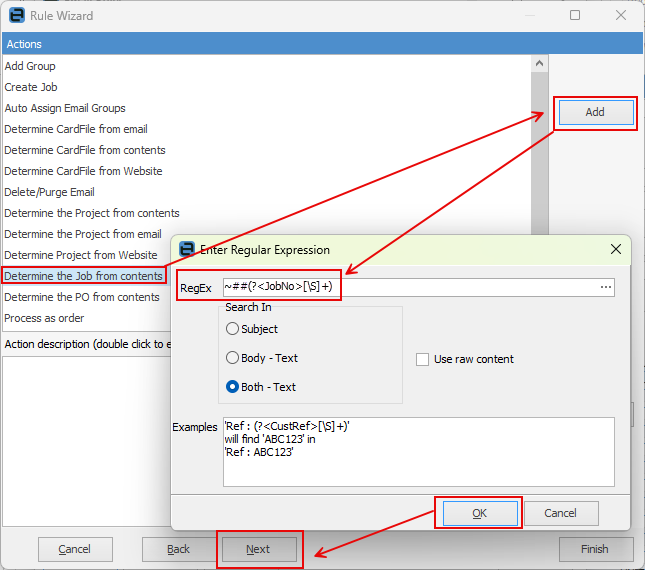Go to the Next wizard step
Viewport: 645px width, 570px height.
pos(259,549)
